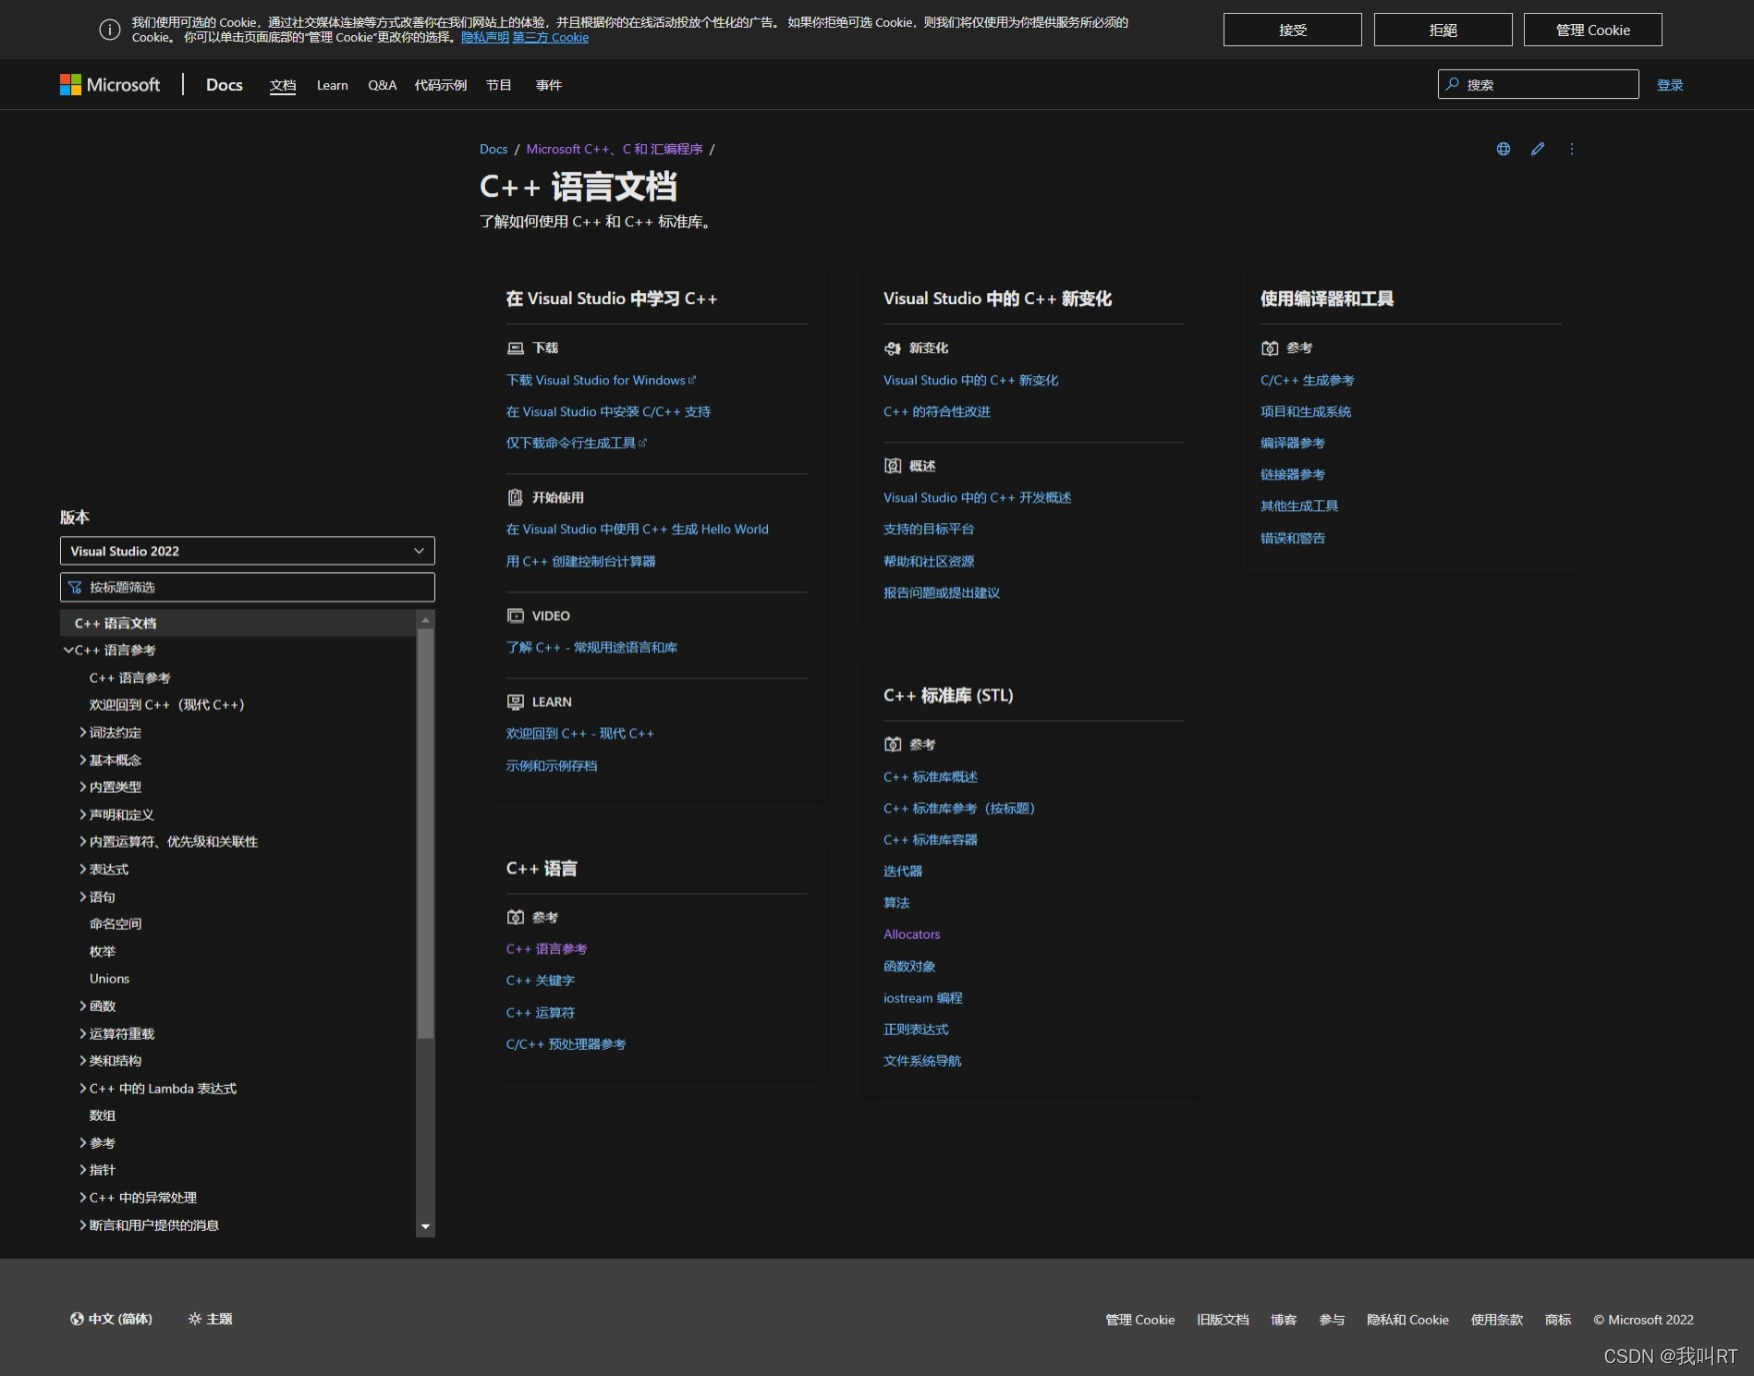Click the filter funnel icon in sidebar
1754x1376 pixels.
pyautogui.click(x=75, y=587)
